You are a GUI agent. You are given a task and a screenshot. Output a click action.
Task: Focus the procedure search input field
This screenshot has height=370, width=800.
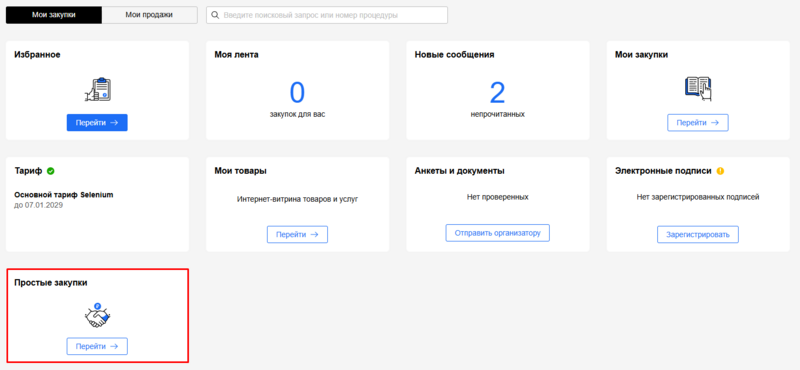(x=327, y=15)
